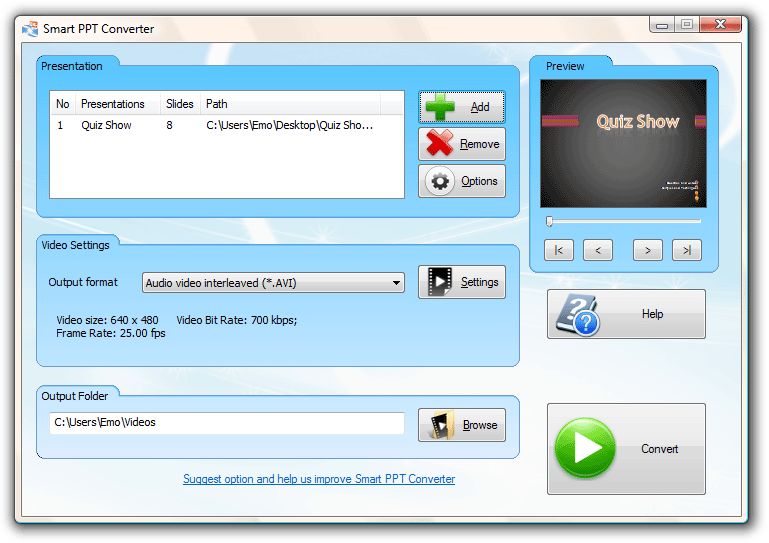Click the slide count 8 cell
769x543 pixels.
(x=169, y=125)
